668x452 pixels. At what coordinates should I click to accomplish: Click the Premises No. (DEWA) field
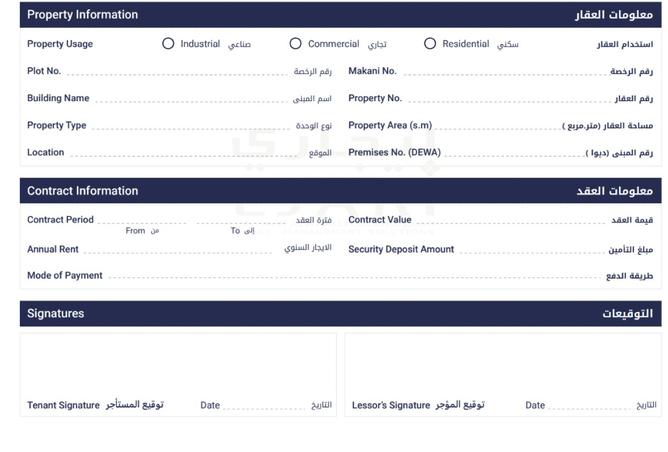tap(514, 153)
